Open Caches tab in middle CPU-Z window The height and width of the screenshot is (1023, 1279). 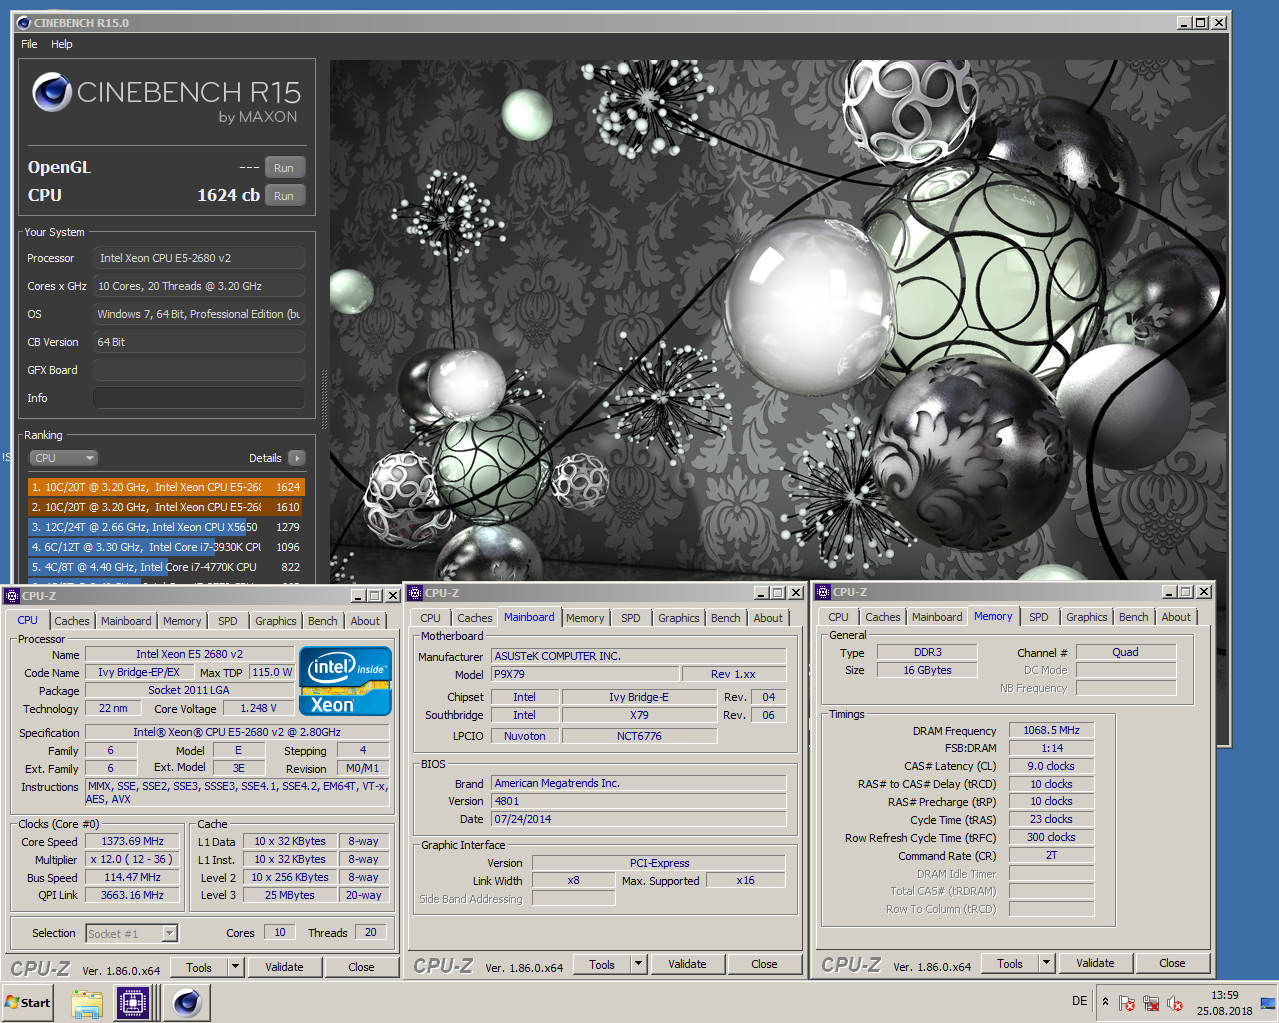[475, 618]
